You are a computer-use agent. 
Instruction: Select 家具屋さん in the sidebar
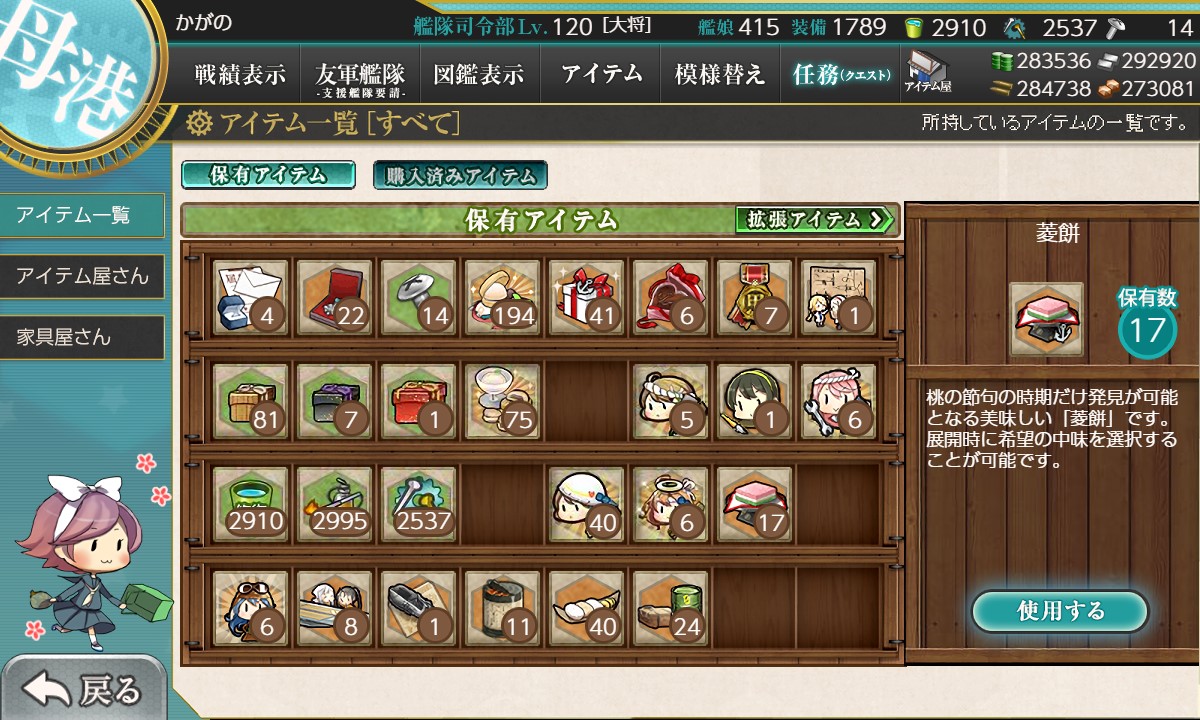[x=82, y=337]
